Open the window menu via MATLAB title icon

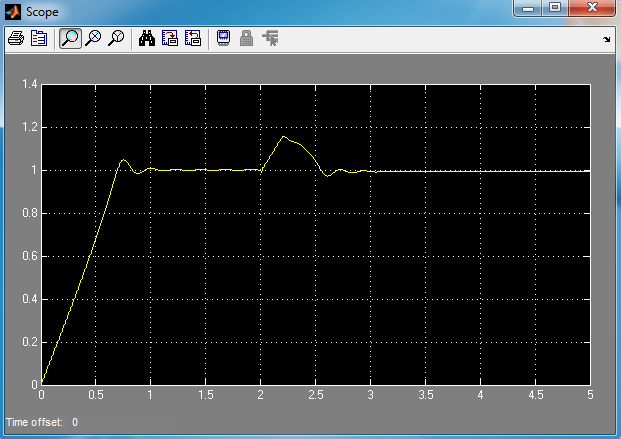click(13, 11)
